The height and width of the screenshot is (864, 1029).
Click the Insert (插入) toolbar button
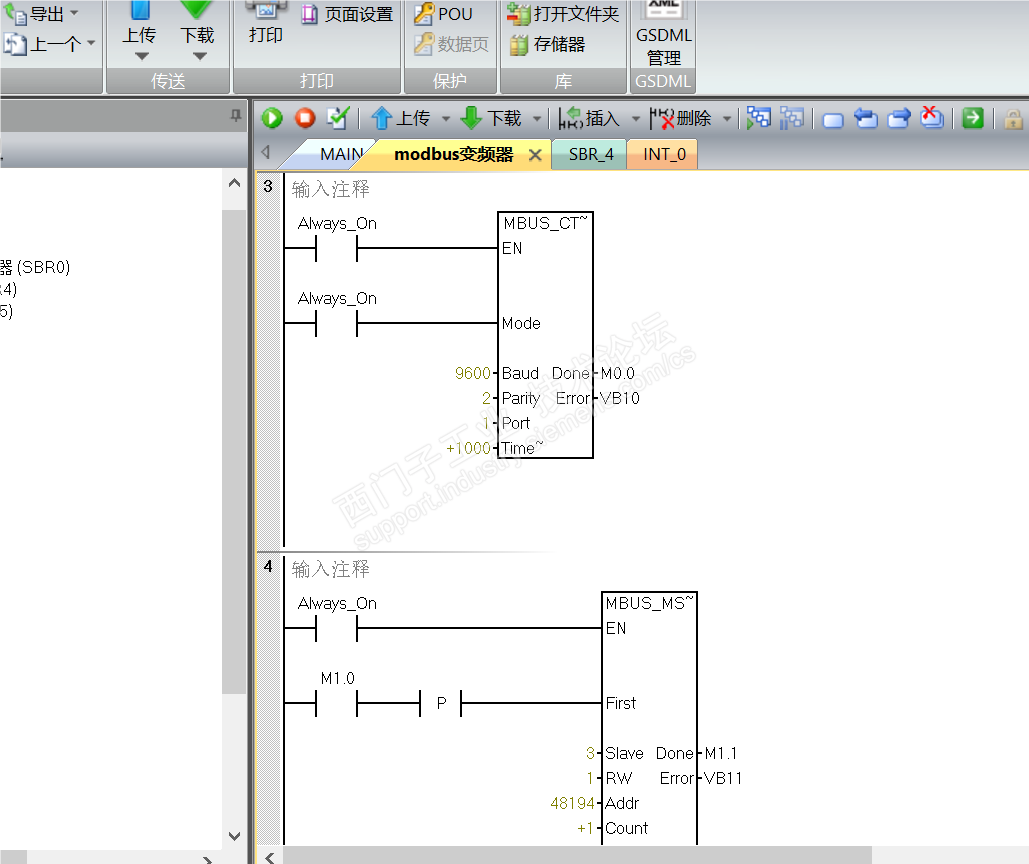coord(589,118)
